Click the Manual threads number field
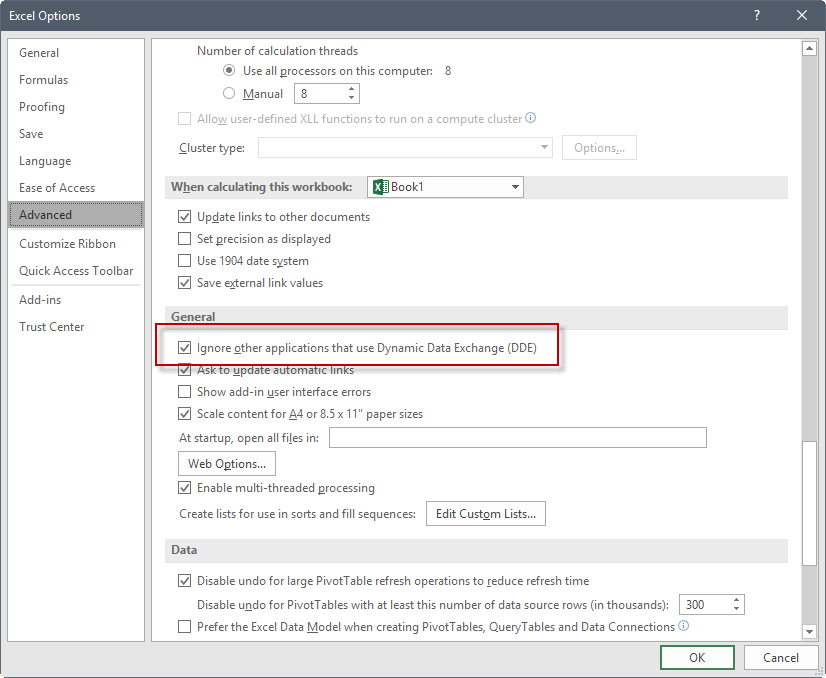 tap(320, 94)
